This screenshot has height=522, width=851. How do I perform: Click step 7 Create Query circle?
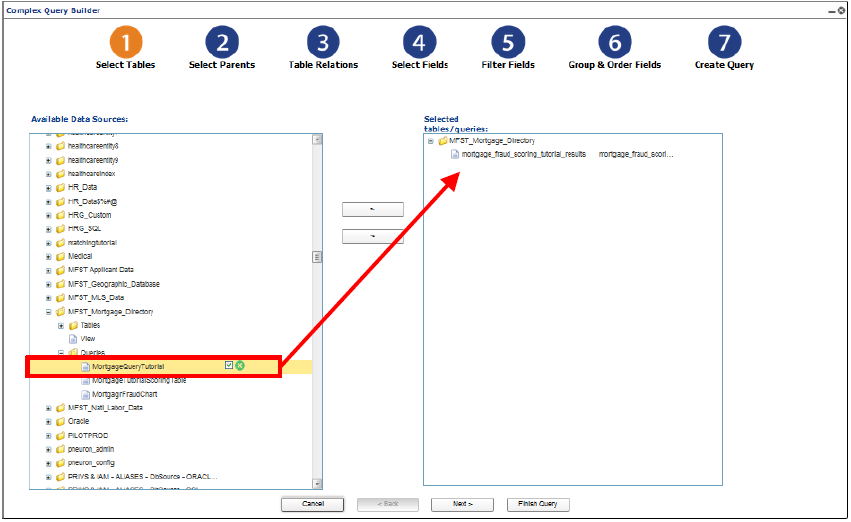tap(725, 42)
